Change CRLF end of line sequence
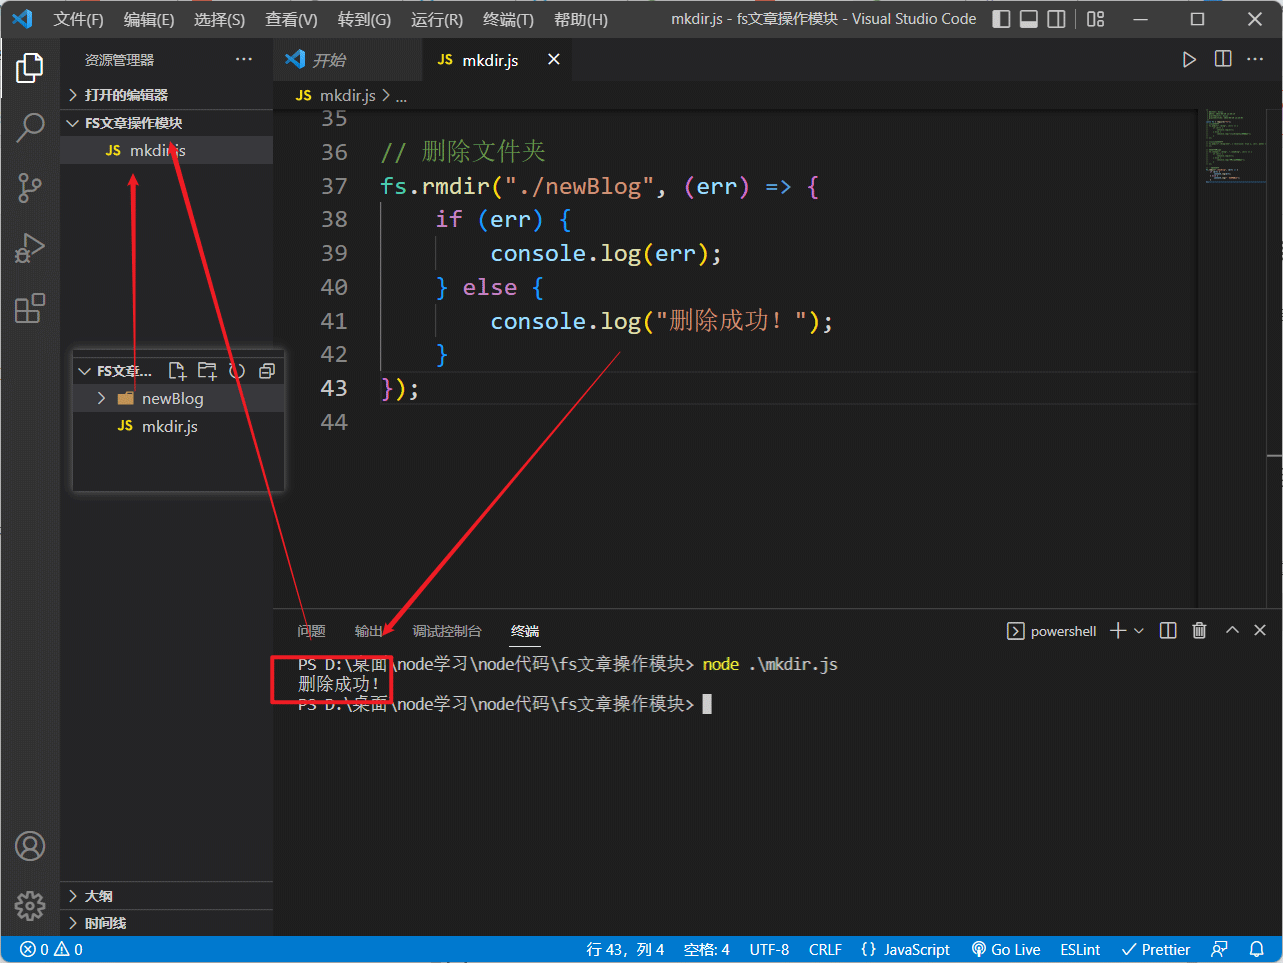The image size is (1283, 963). (x=825, y=949)
